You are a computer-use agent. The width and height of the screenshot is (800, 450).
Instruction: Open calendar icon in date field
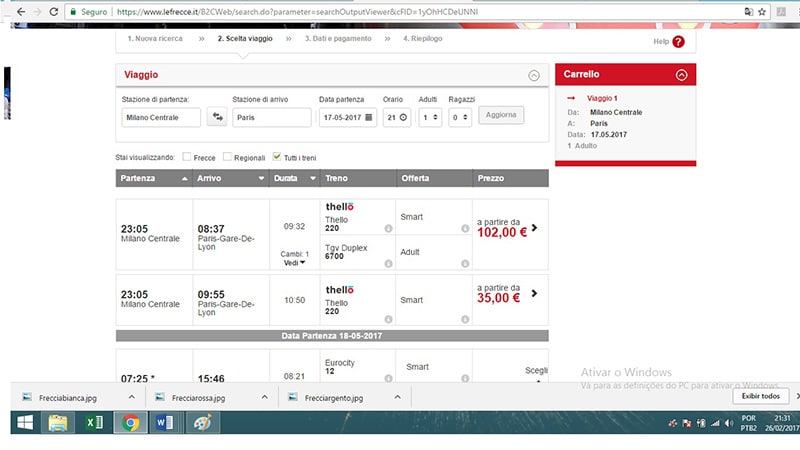pos(369,117)
